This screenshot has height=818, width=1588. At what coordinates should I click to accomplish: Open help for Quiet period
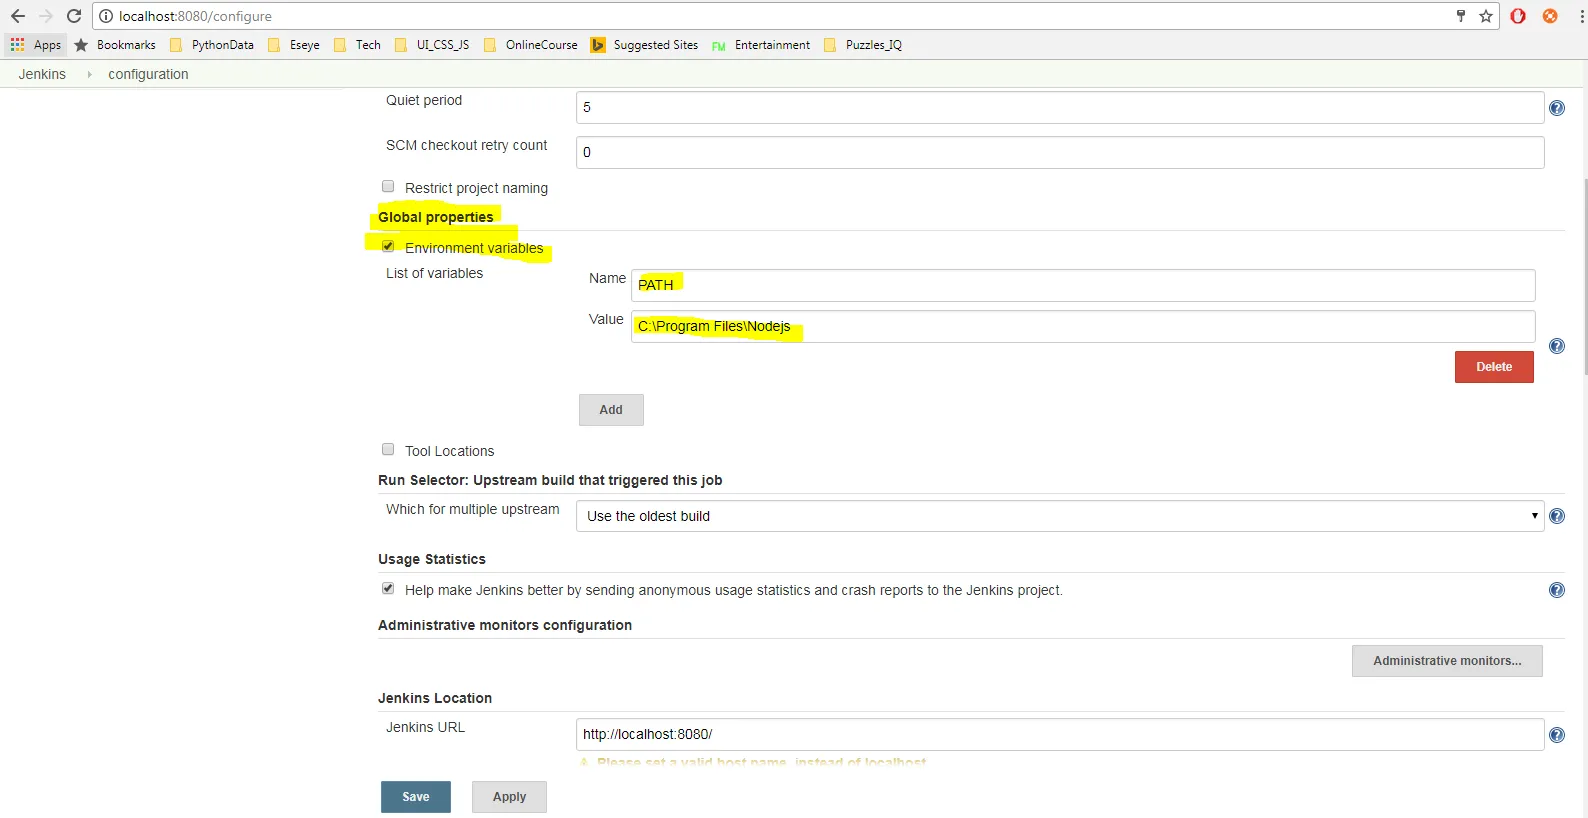tap(1557, 108)
